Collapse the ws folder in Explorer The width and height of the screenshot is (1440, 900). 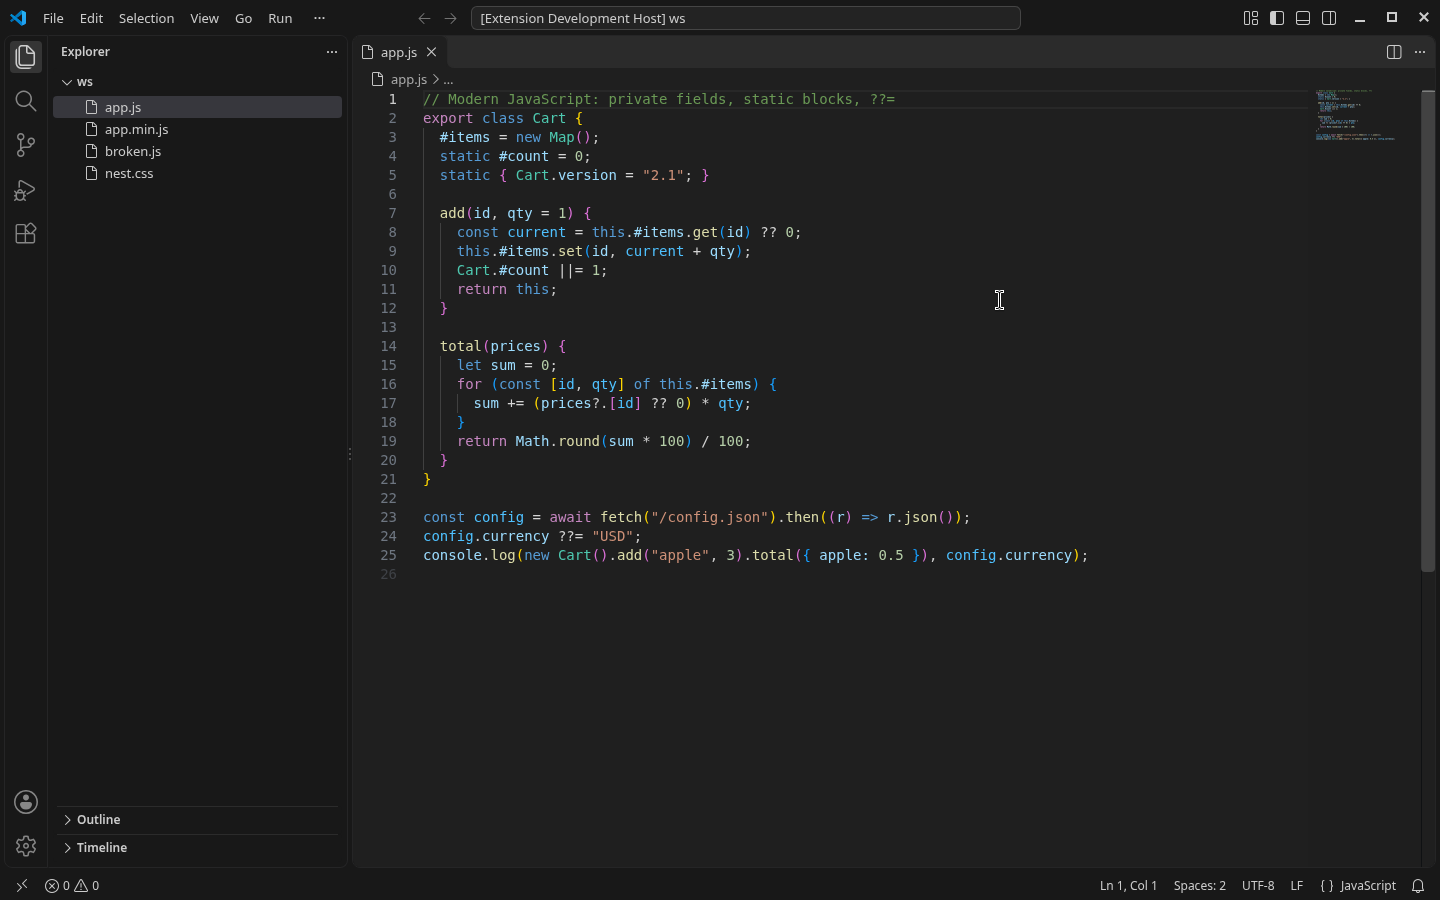click(x=197, y=82)
